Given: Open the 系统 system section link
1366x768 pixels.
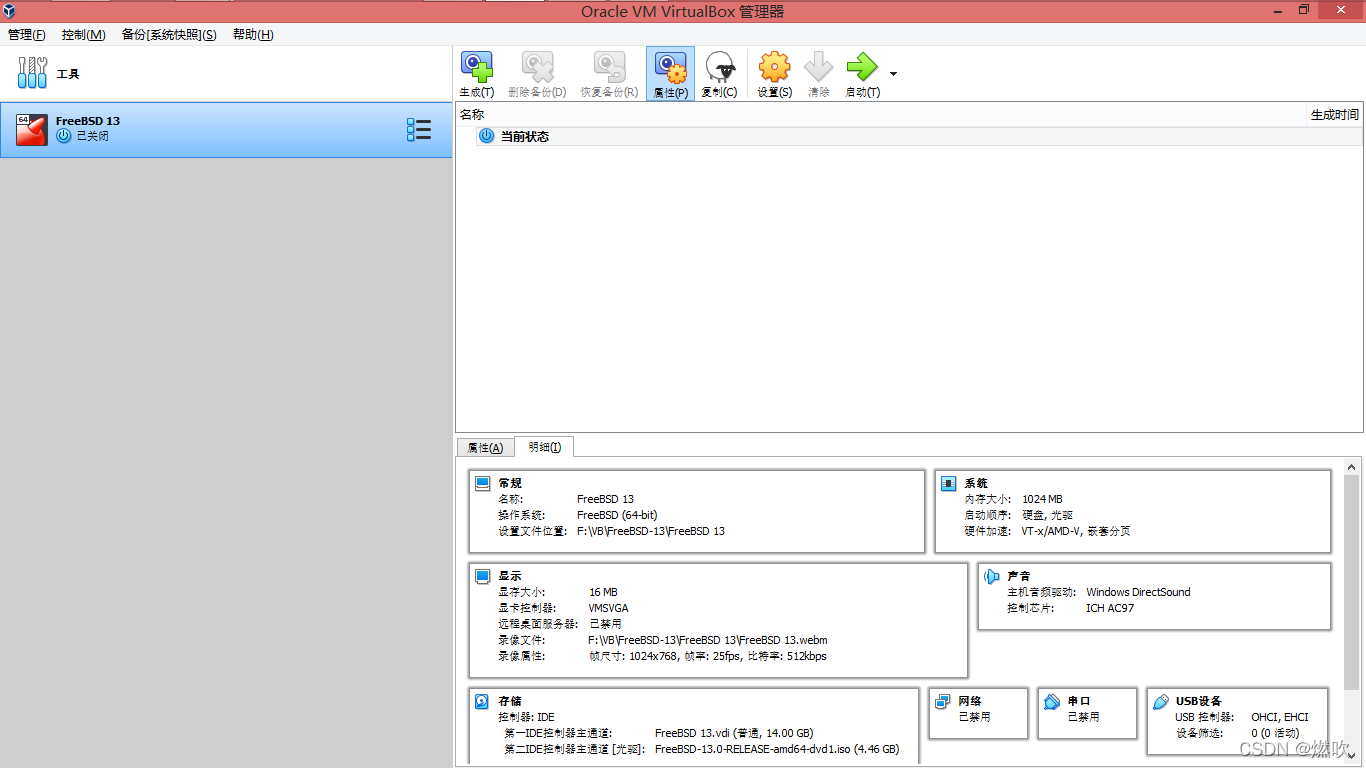Looking at the screenshot, I should pos(976,483).
